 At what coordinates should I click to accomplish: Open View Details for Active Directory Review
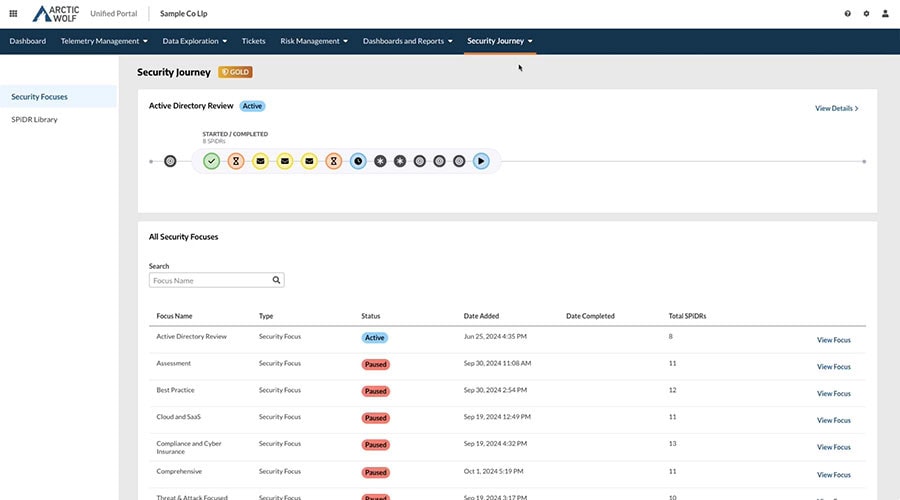coord(837,108)
